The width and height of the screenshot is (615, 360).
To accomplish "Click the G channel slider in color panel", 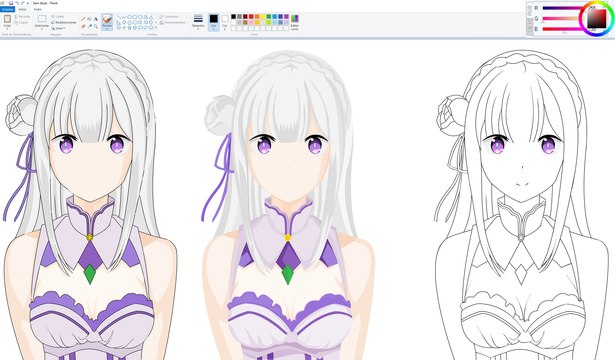I will coord(562,18).
